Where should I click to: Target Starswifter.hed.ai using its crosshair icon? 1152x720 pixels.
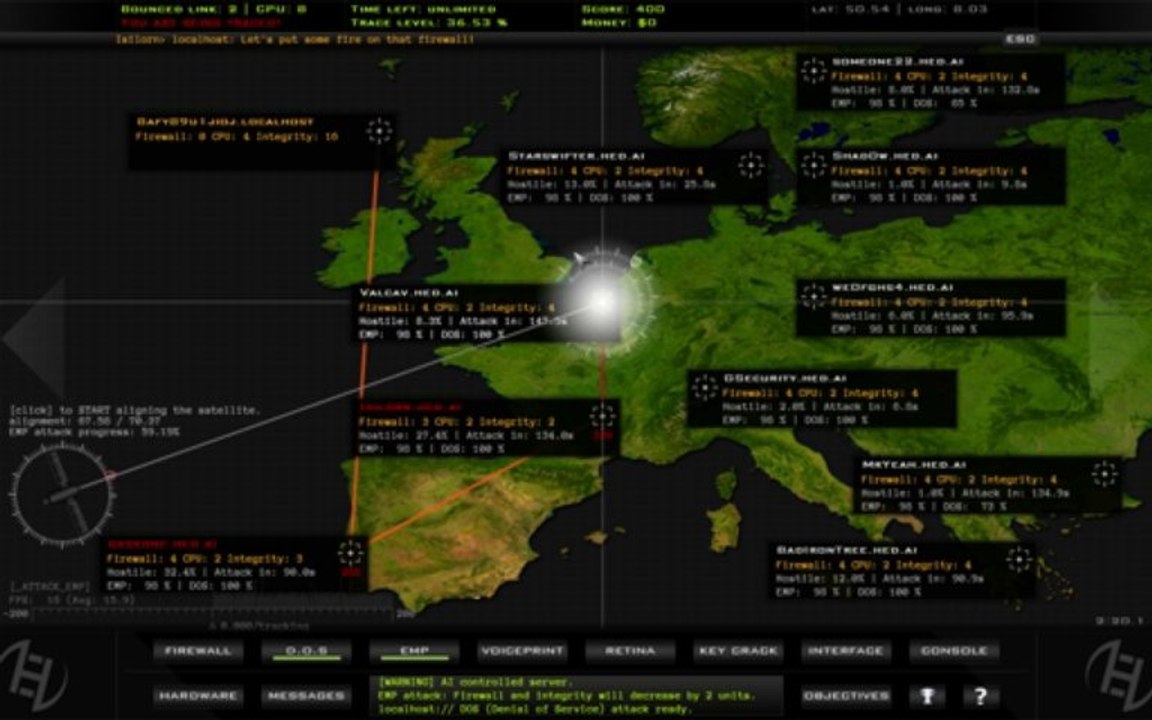pos(751,165)
